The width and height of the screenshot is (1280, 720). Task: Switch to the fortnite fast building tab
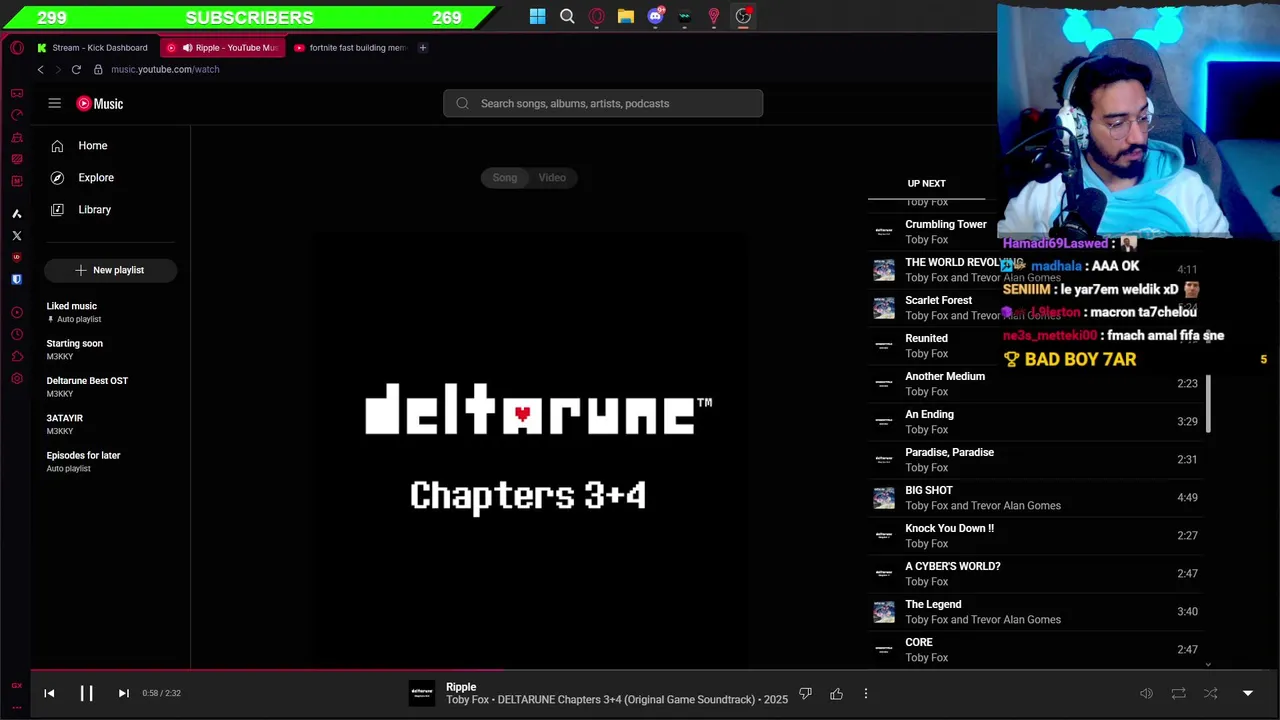pyautogui.click(x=350, y=48)
